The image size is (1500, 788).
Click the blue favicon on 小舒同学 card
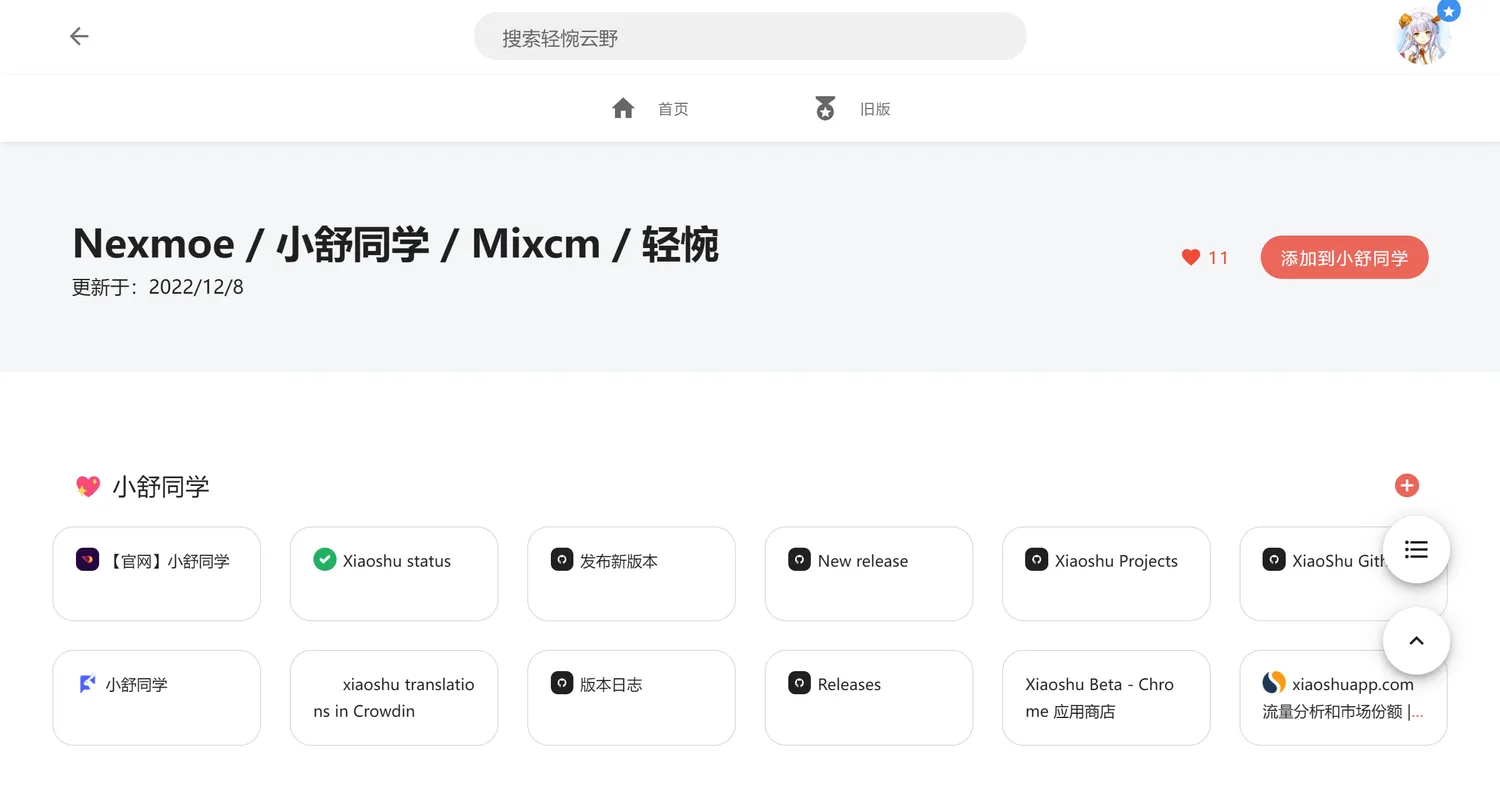(x=87, y=683)
